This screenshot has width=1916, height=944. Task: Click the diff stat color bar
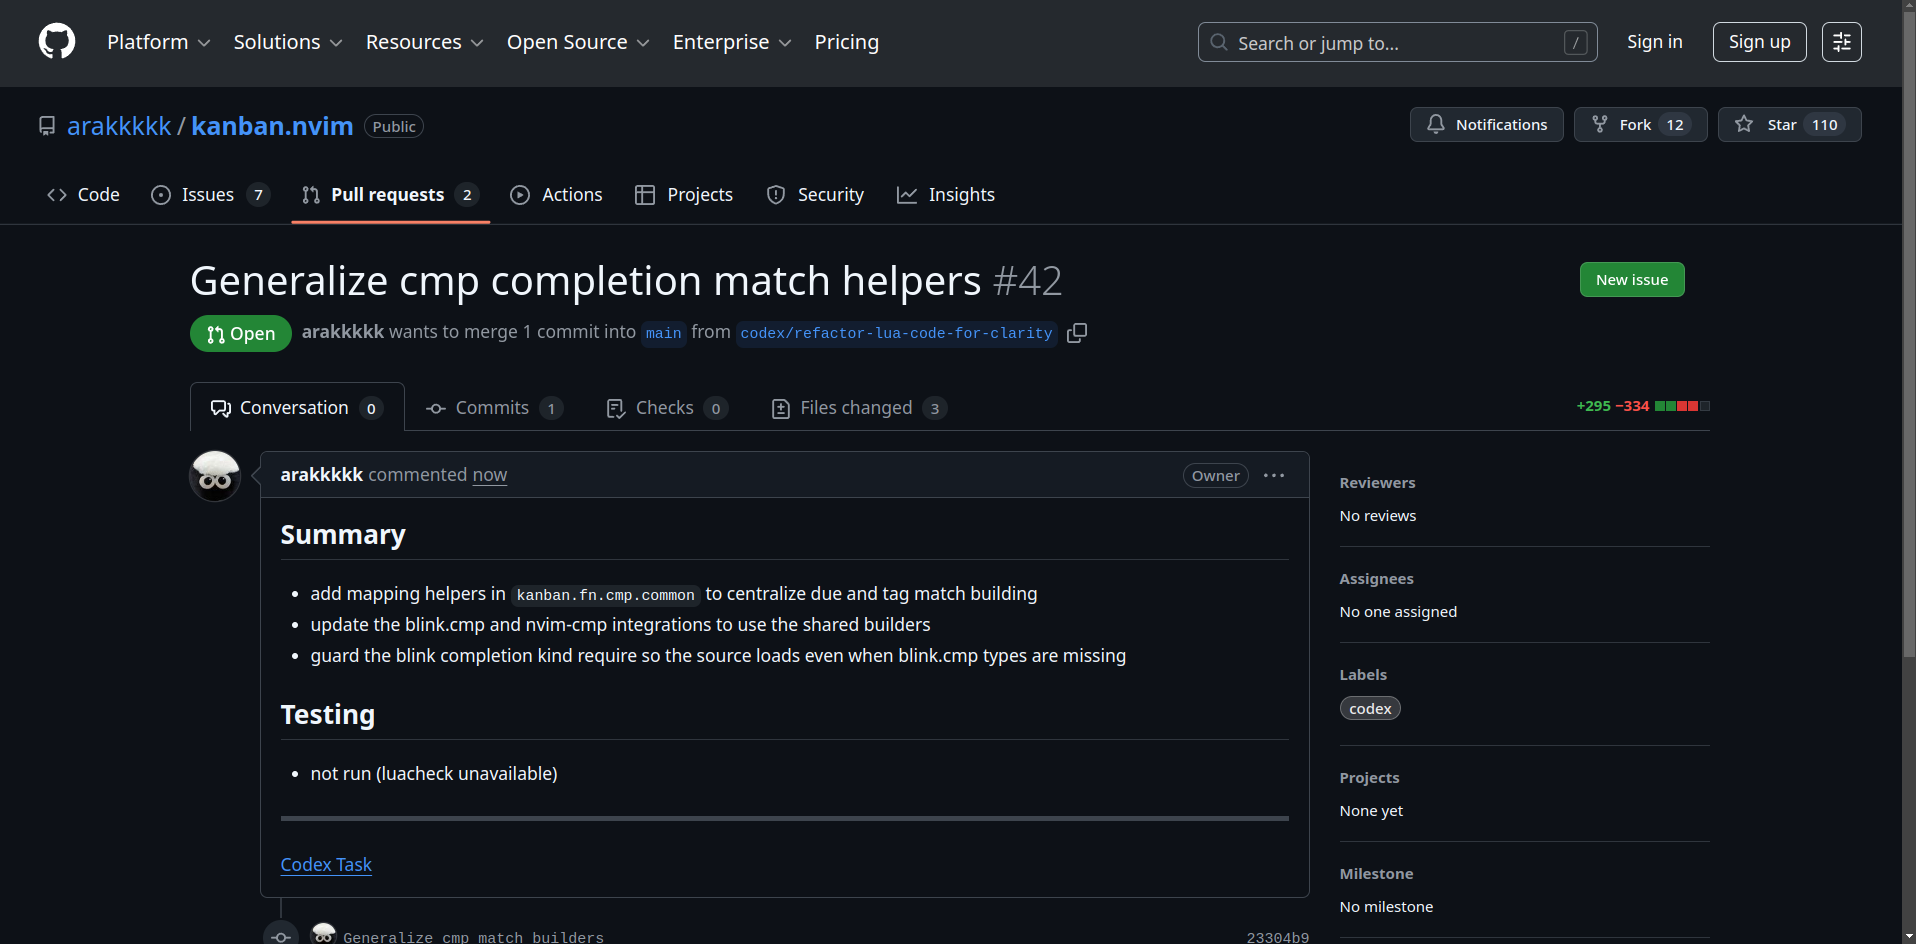(1682, 406)
